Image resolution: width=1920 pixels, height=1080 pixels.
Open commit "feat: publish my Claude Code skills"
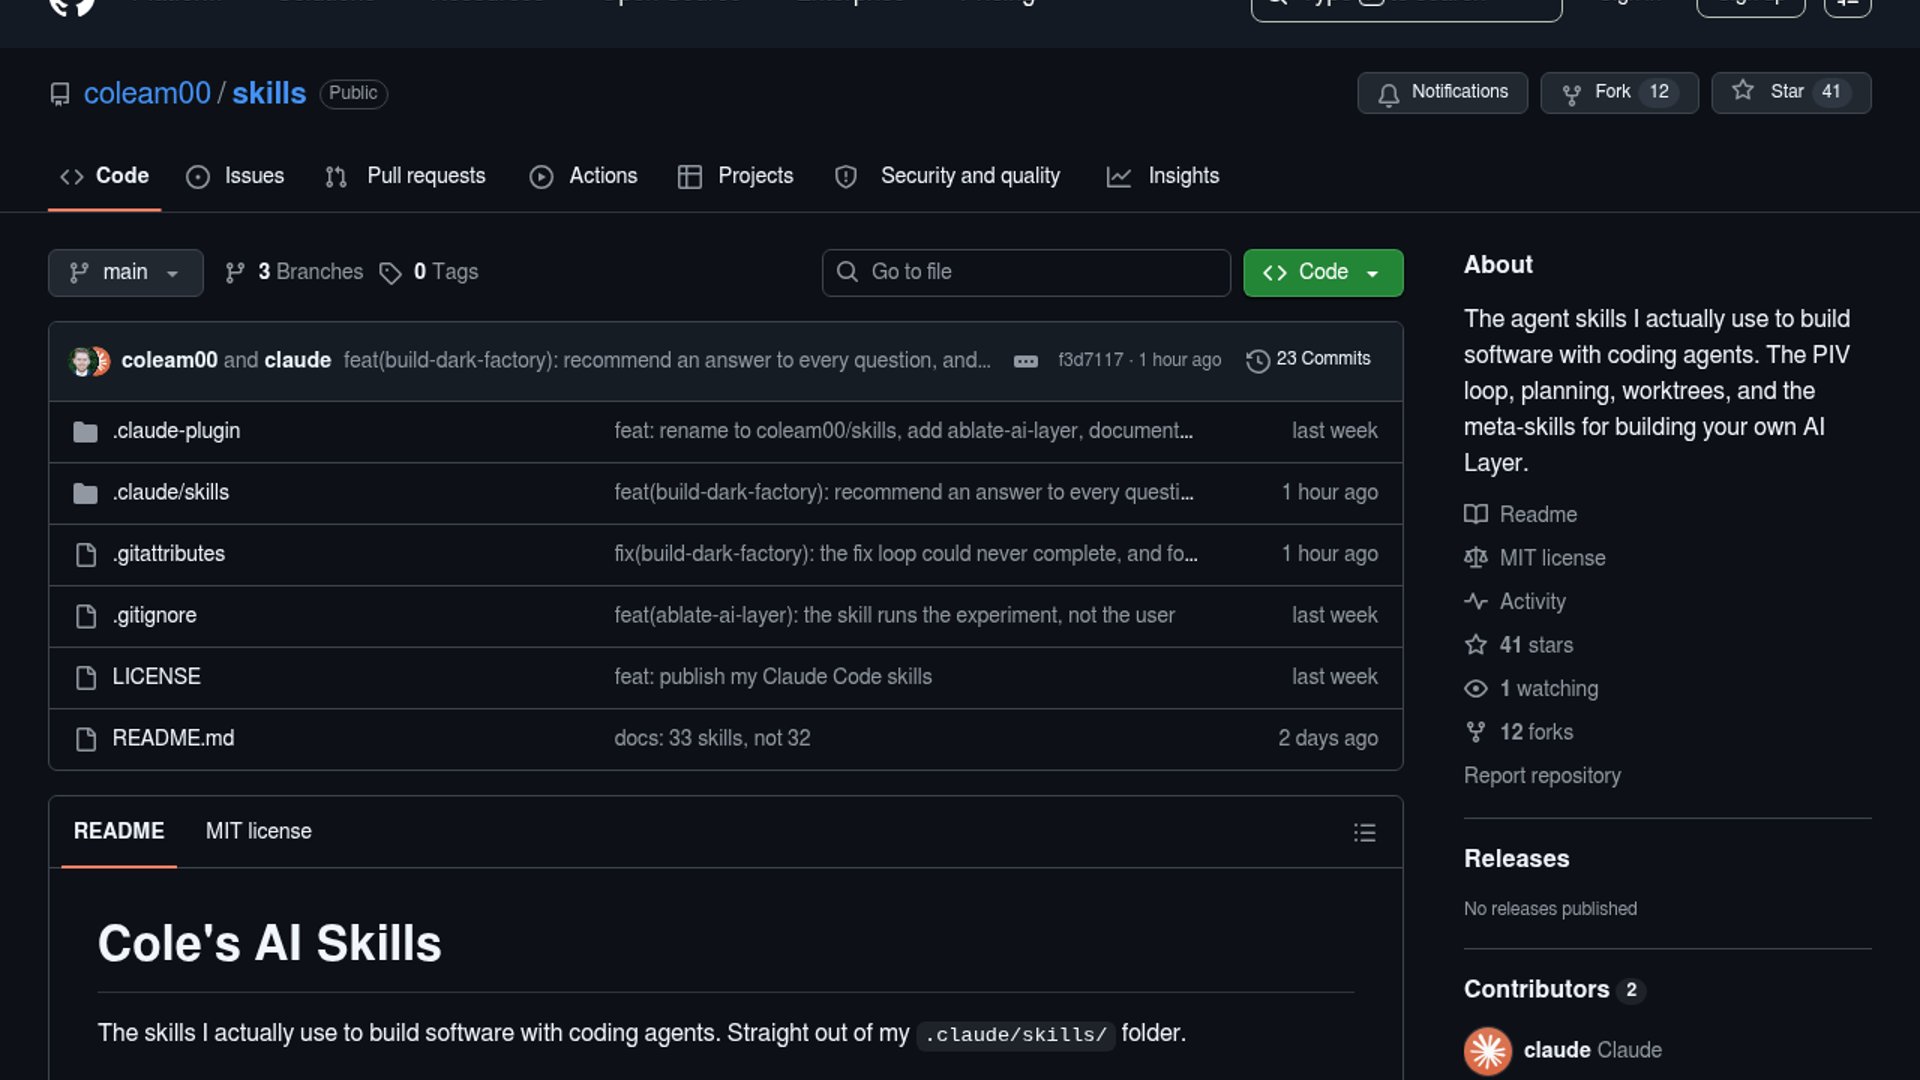click(773, 677)
